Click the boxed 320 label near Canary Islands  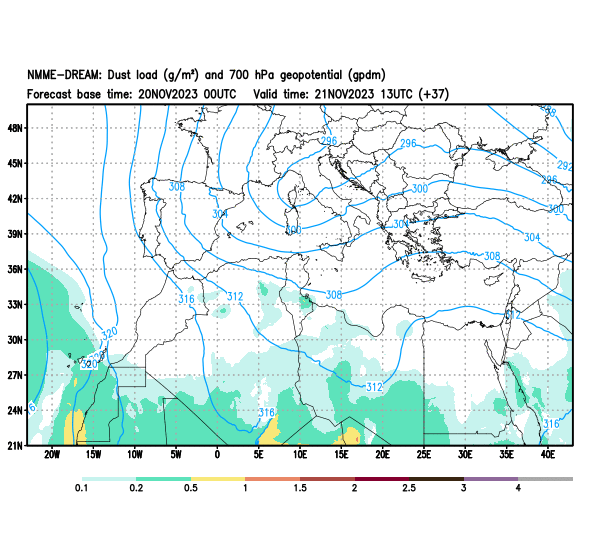click(89, 364)
